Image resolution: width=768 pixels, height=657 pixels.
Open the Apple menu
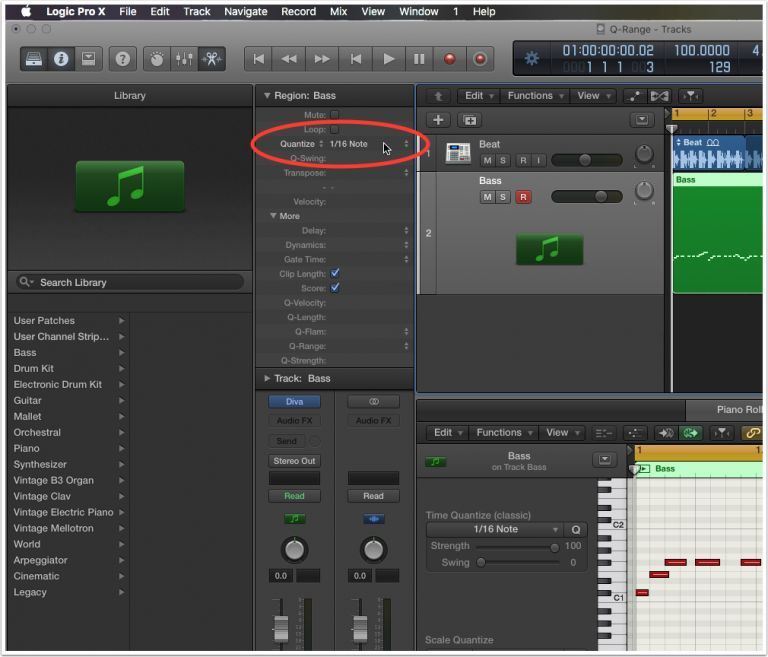[x=26, y=11]
